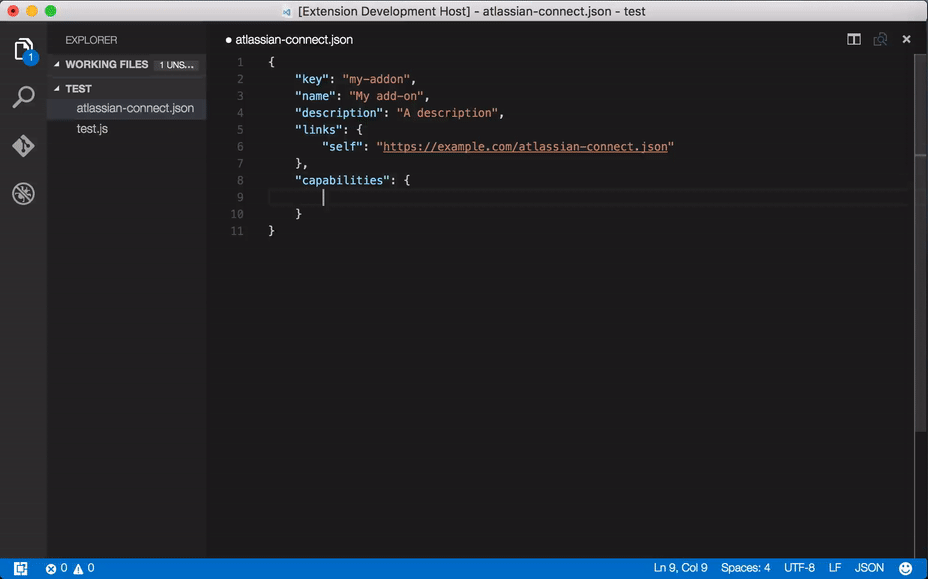Click the bottom-left status bar window icon
The image size is (928, 579).
coord(20,568)
